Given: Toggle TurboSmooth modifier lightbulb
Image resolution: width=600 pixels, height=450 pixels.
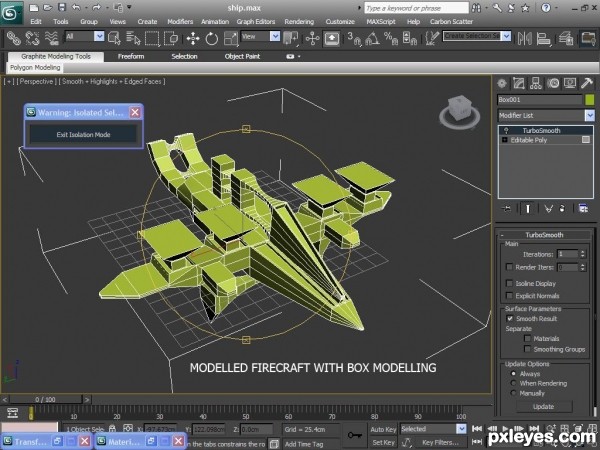Looking at the screenshot, I should 506,130.
